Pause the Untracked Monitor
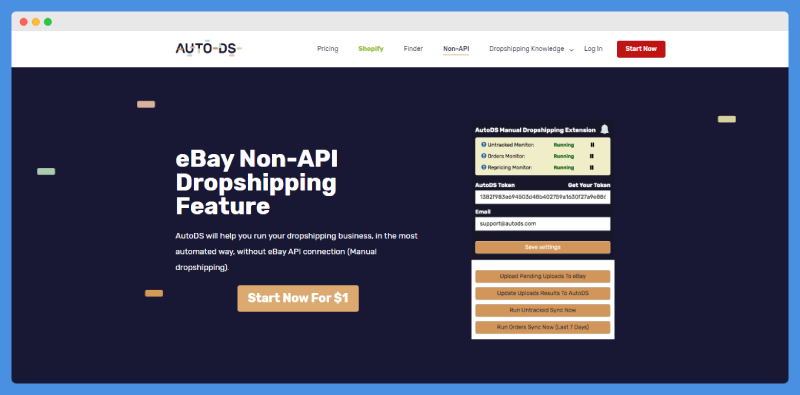 592,145
